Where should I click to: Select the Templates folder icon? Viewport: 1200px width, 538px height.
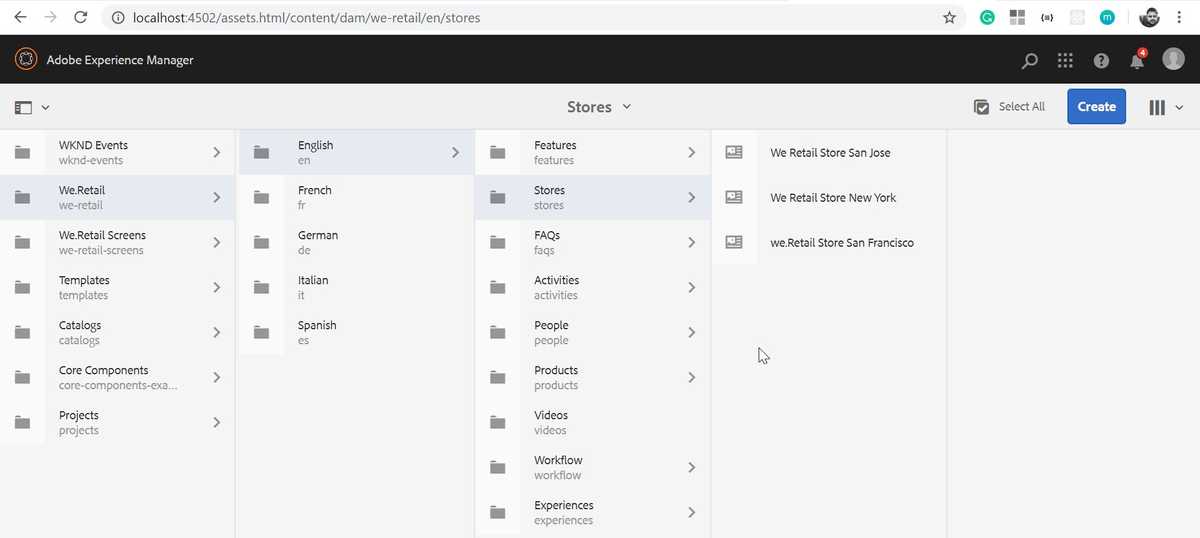[22, 288]
